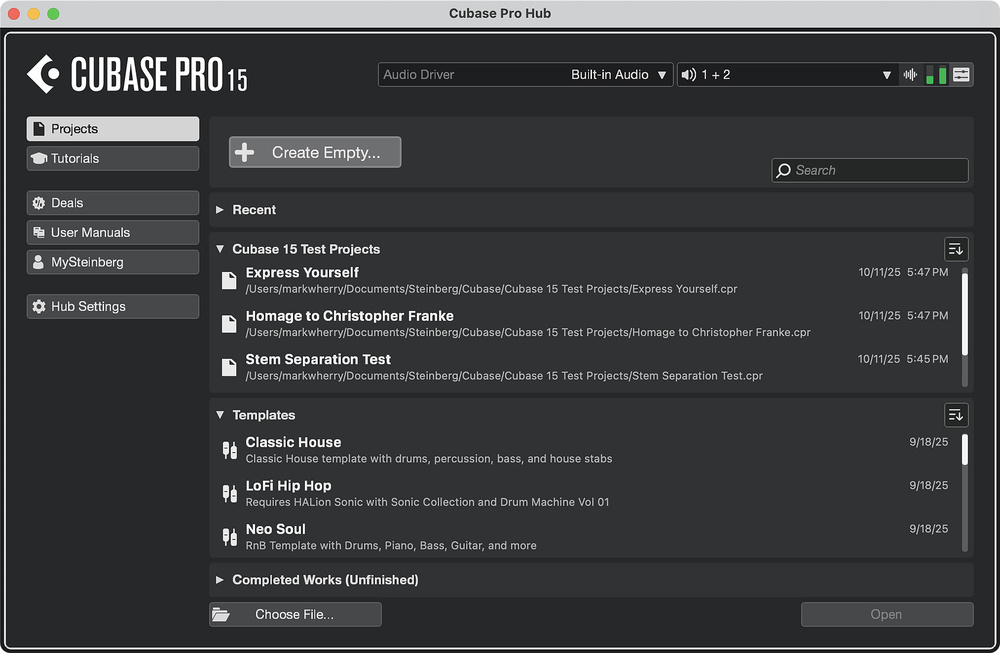The width and height of the screenshot is (1000, 653).
Task: Switch to the Tutorials tab
Action: coord(112,158)
